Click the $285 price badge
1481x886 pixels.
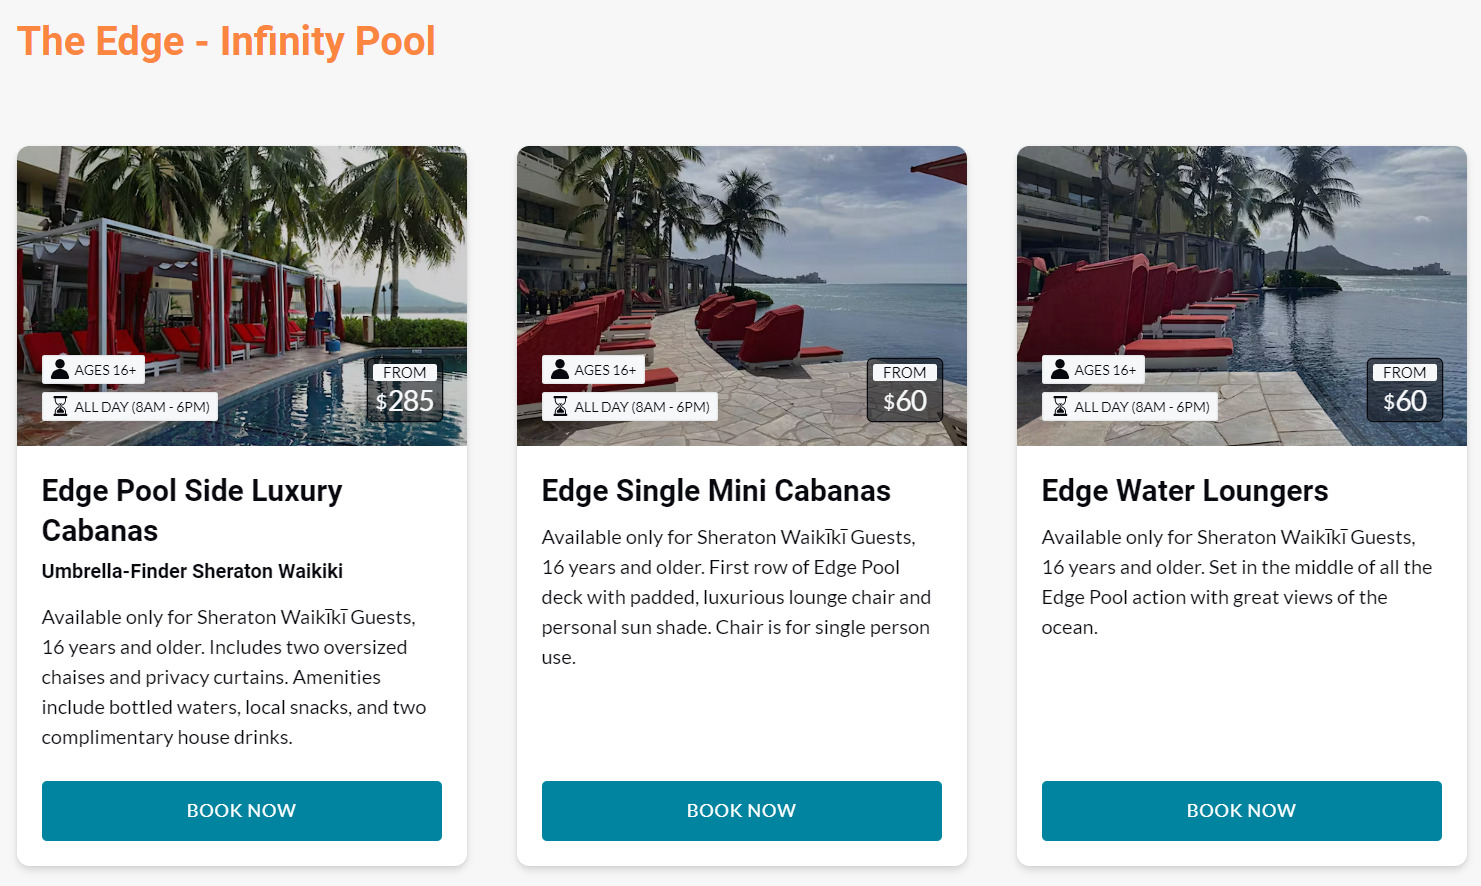coord(404,390)
